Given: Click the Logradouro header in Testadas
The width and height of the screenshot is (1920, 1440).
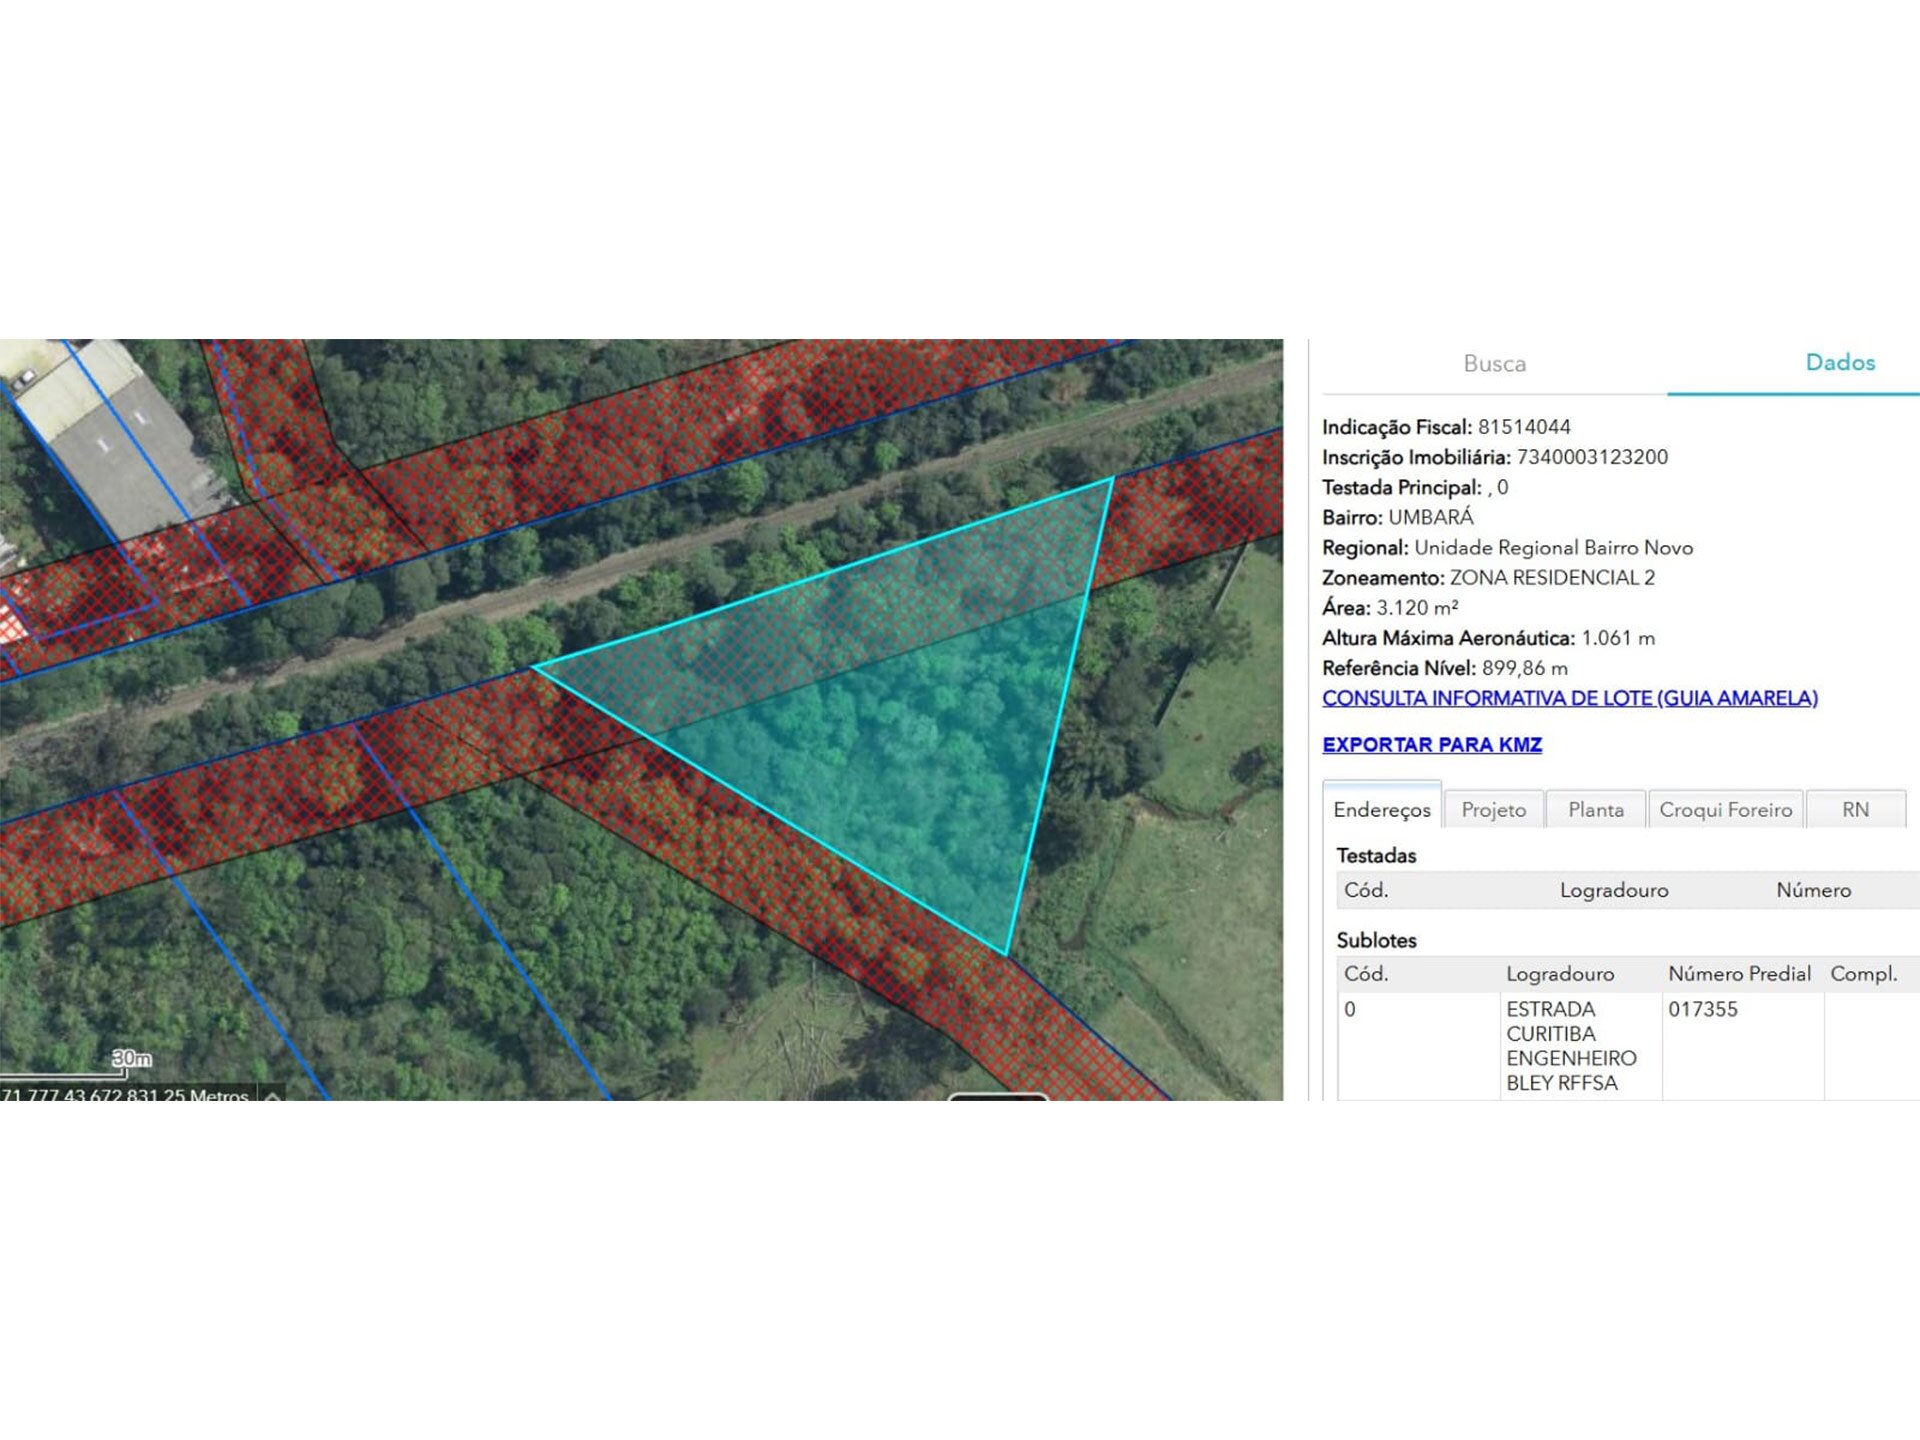Looking at the screenshot, I should click(1613, 890).
